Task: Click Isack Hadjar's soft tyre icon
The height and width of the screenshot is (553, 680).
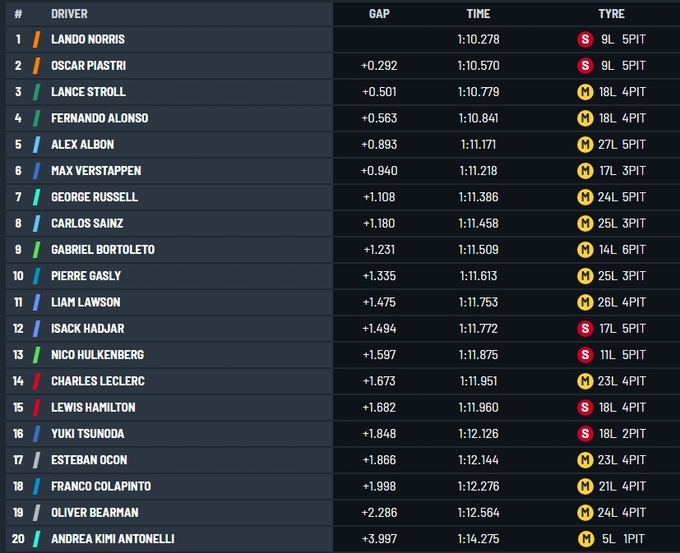Action: point(585,329)
